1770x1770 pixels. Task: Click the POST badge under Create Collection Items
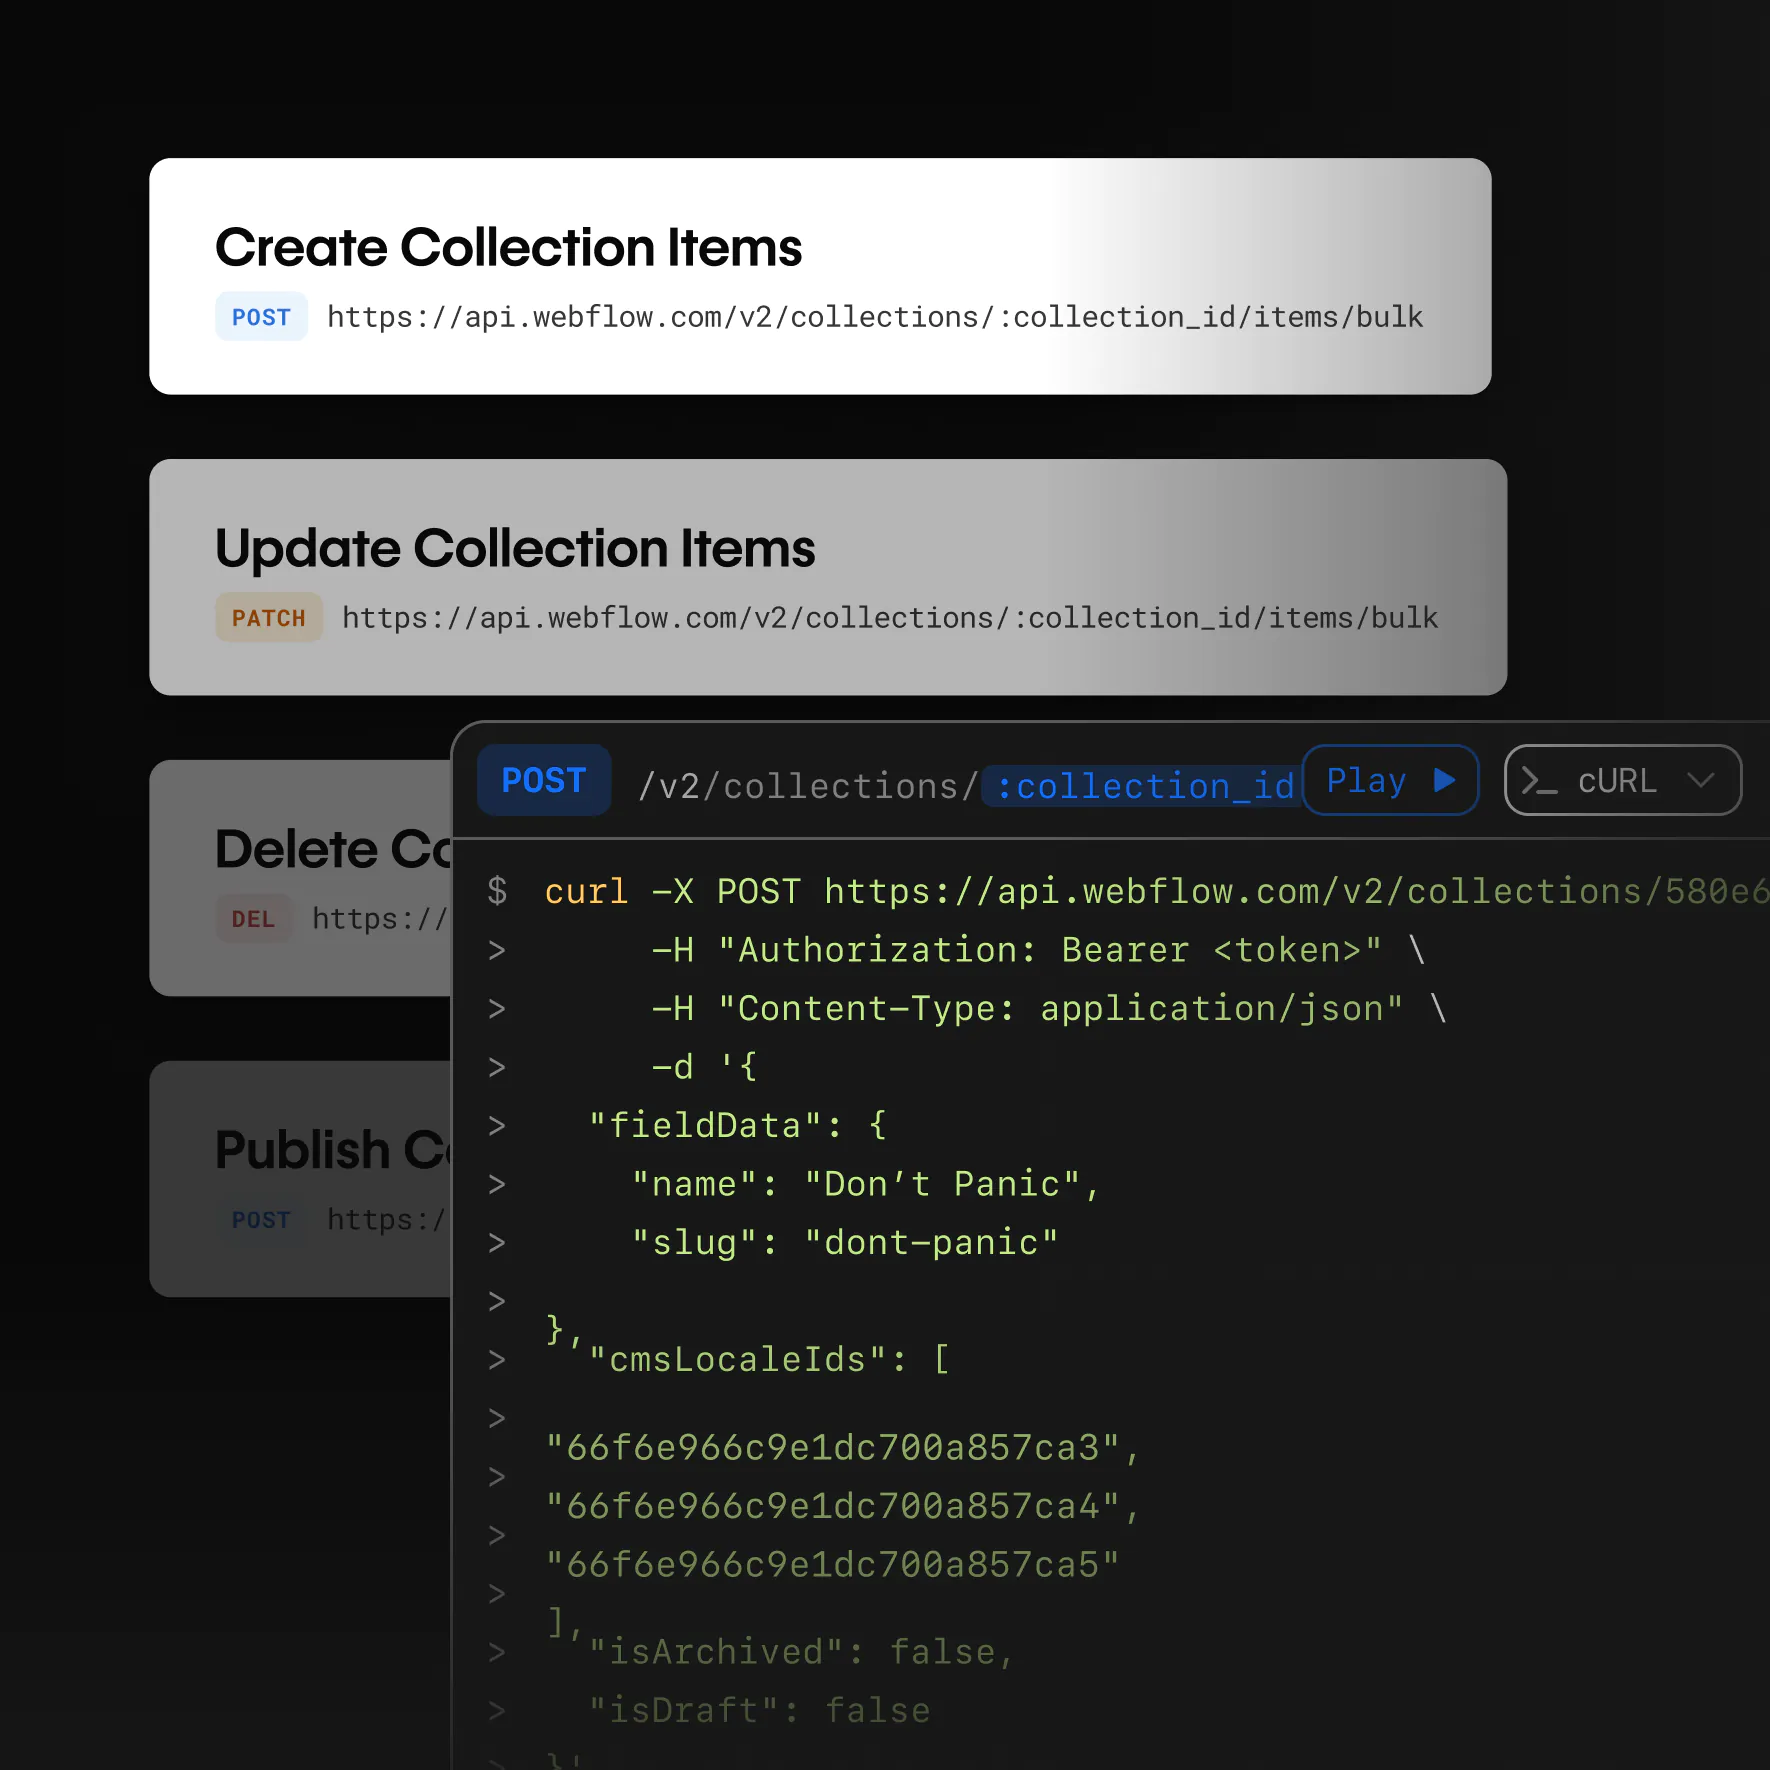coord(261,317)
